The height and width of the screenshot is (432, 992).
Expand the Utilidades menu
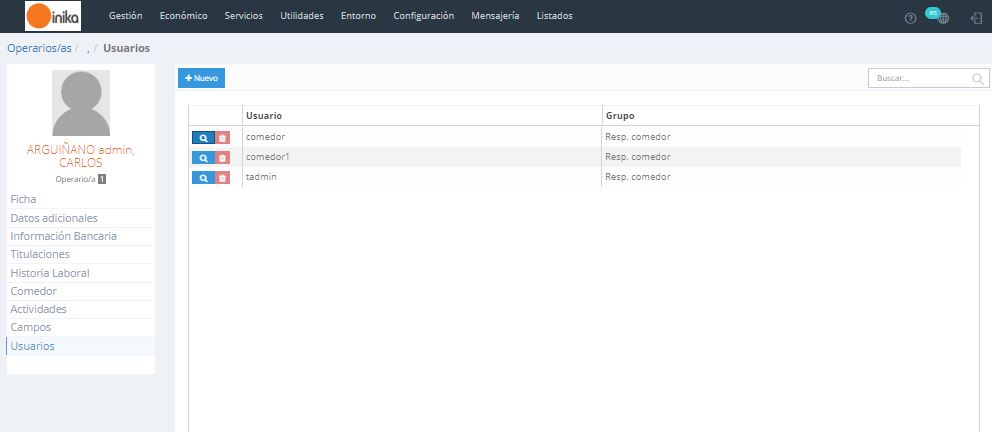[302, 16]
